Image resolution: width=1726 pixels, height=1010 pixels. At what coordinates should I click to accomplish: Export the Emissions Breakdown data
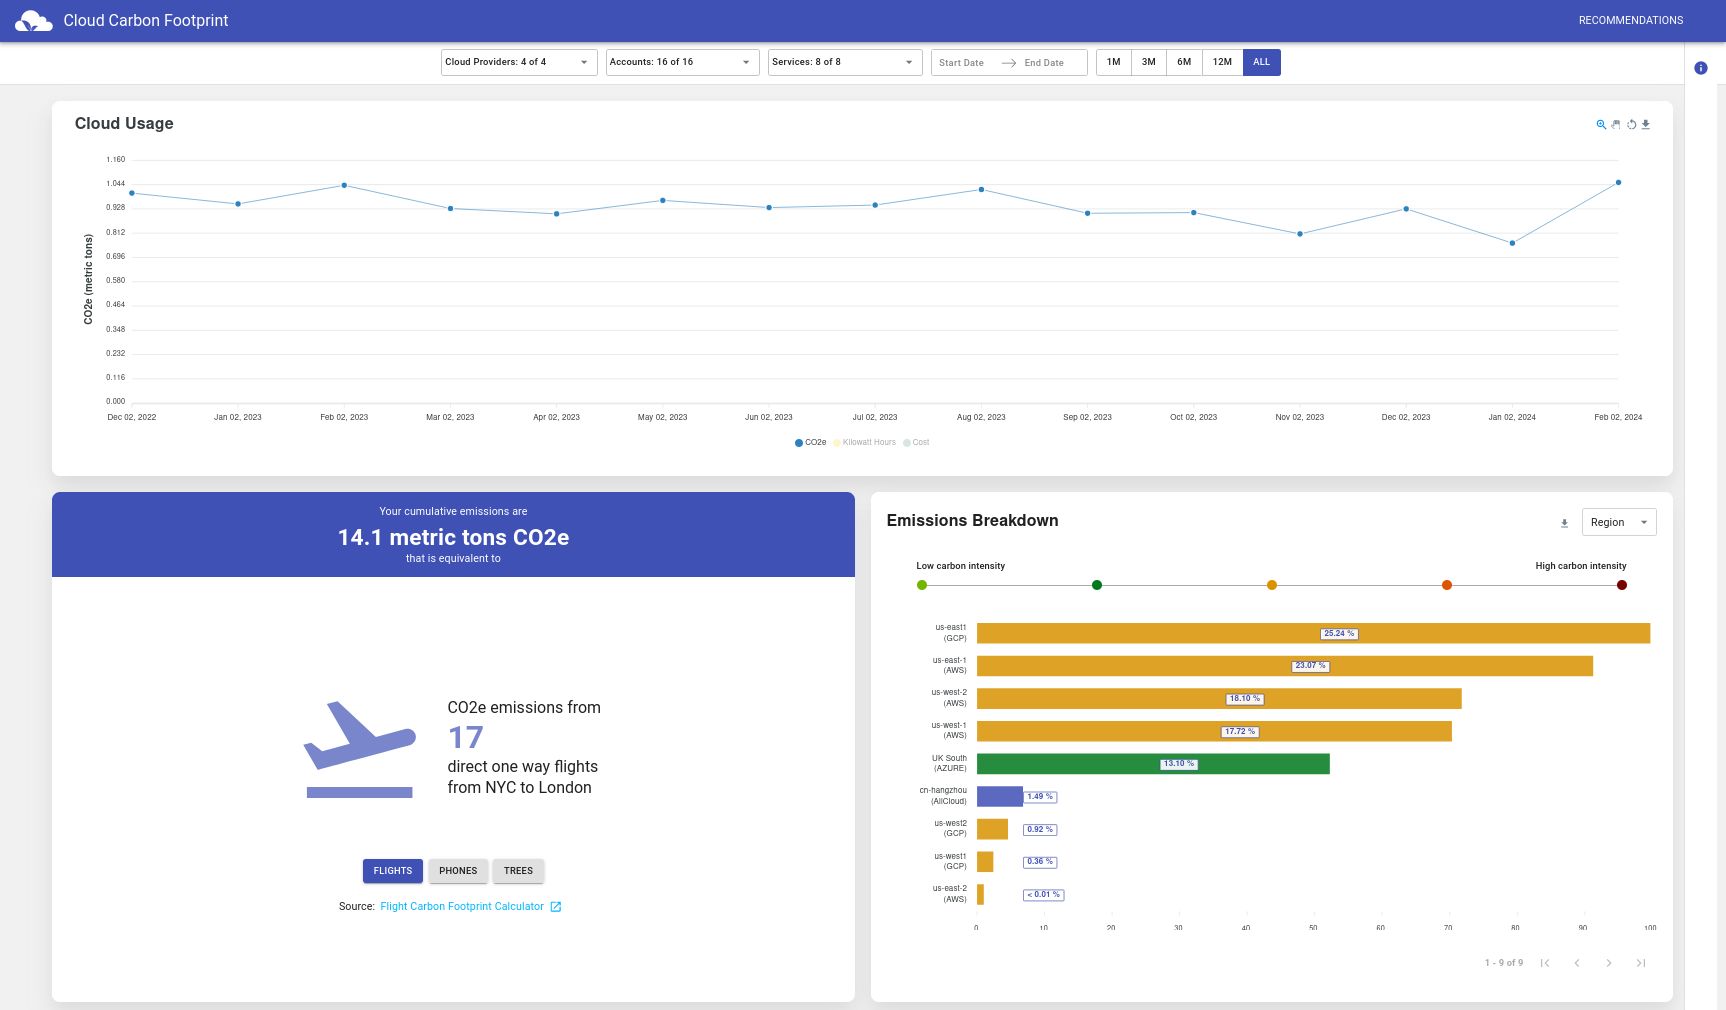coord(1564,522)
